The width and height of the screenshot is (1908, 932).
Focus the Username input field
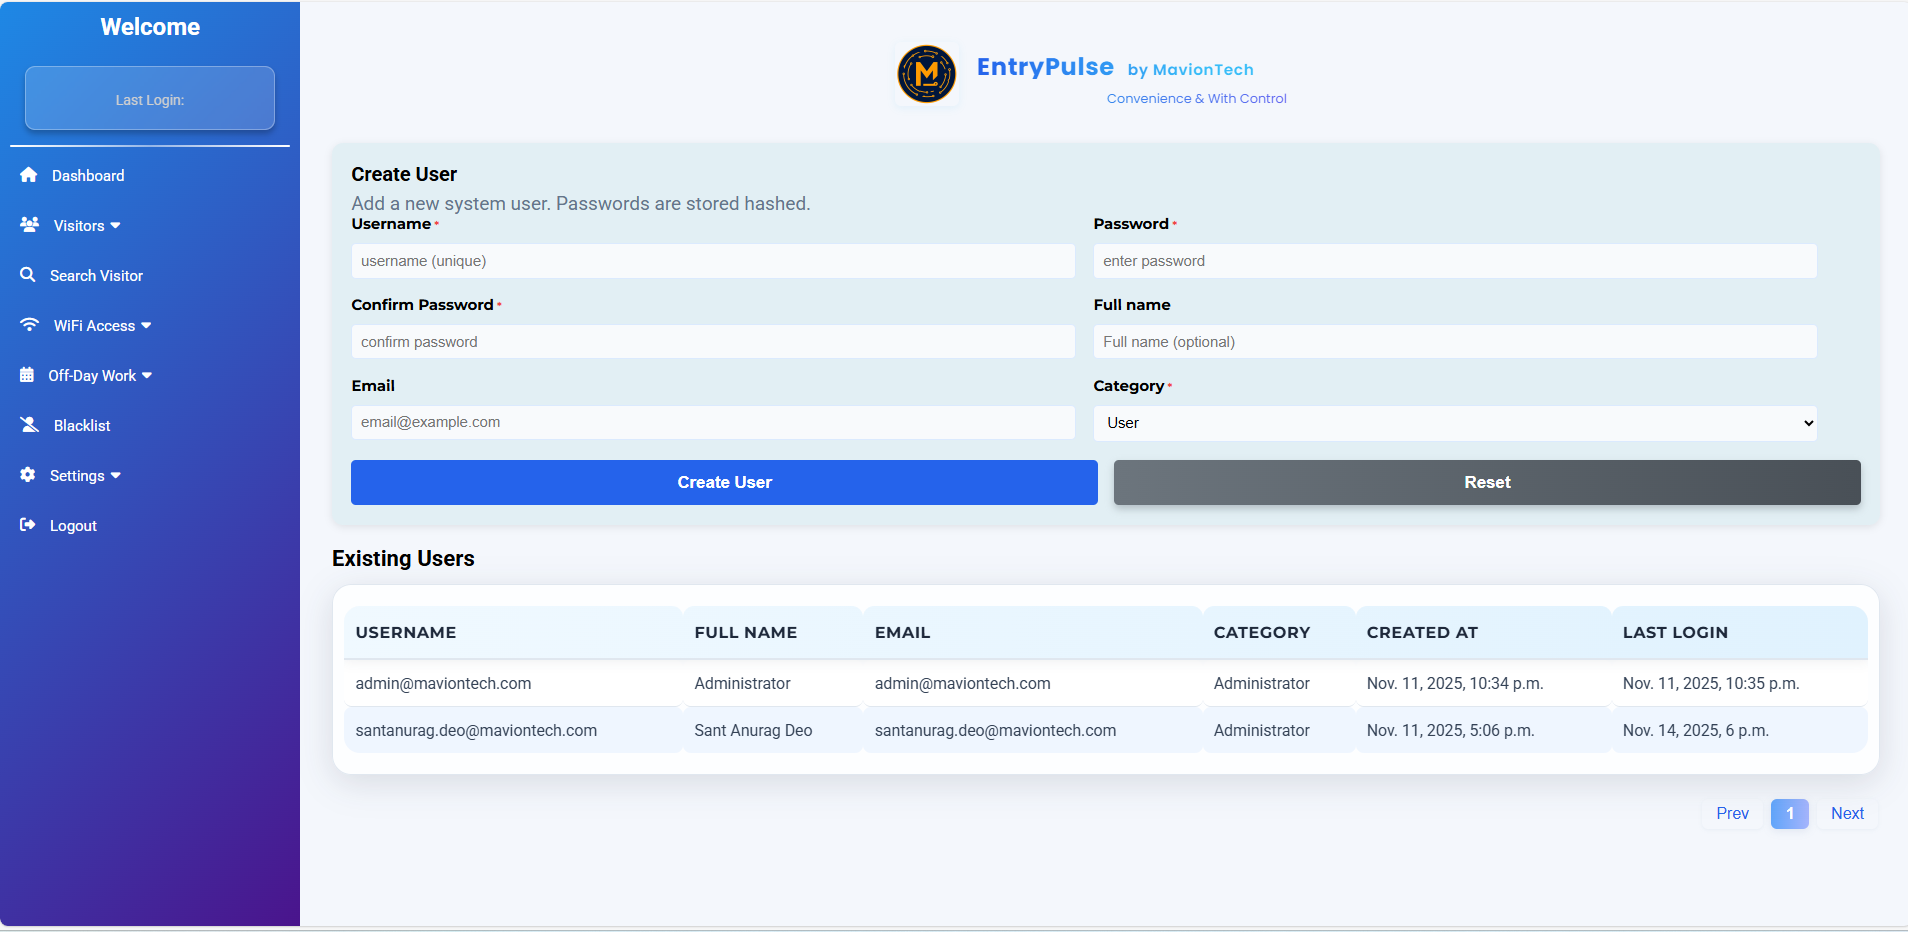click(712, 261)
